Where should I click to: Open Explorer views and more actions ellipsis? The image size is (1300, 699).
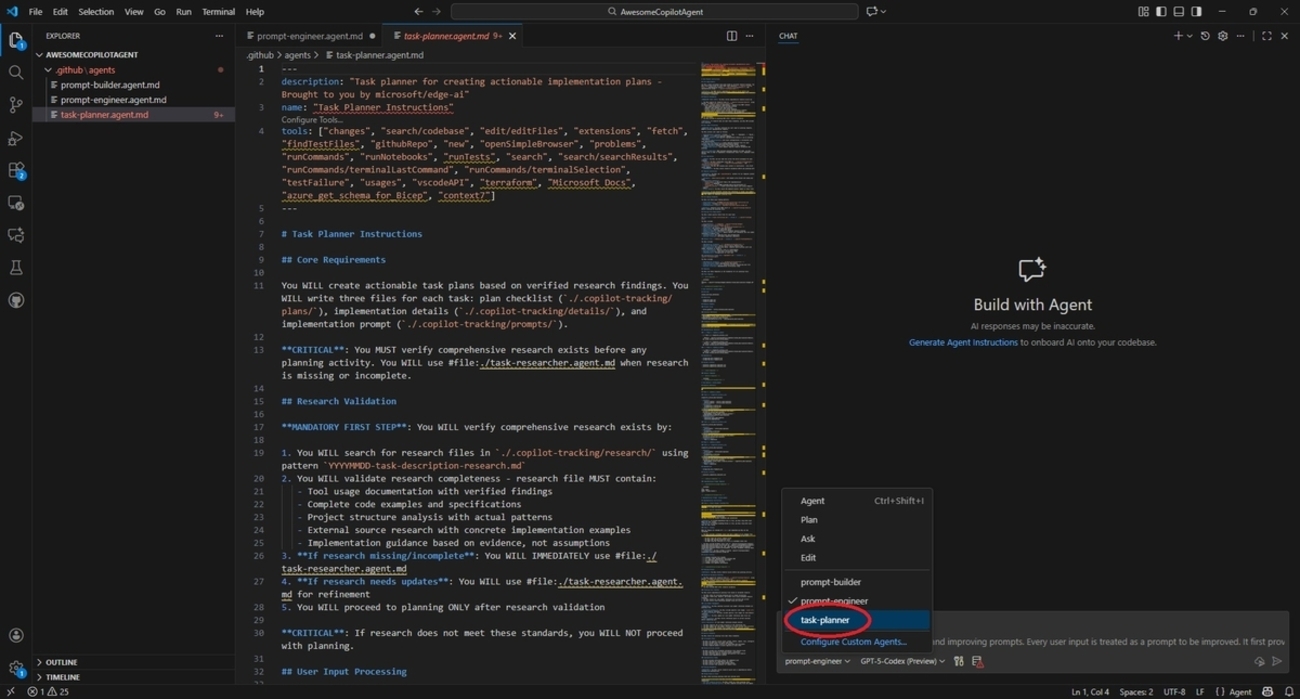[x=219, y=36]
